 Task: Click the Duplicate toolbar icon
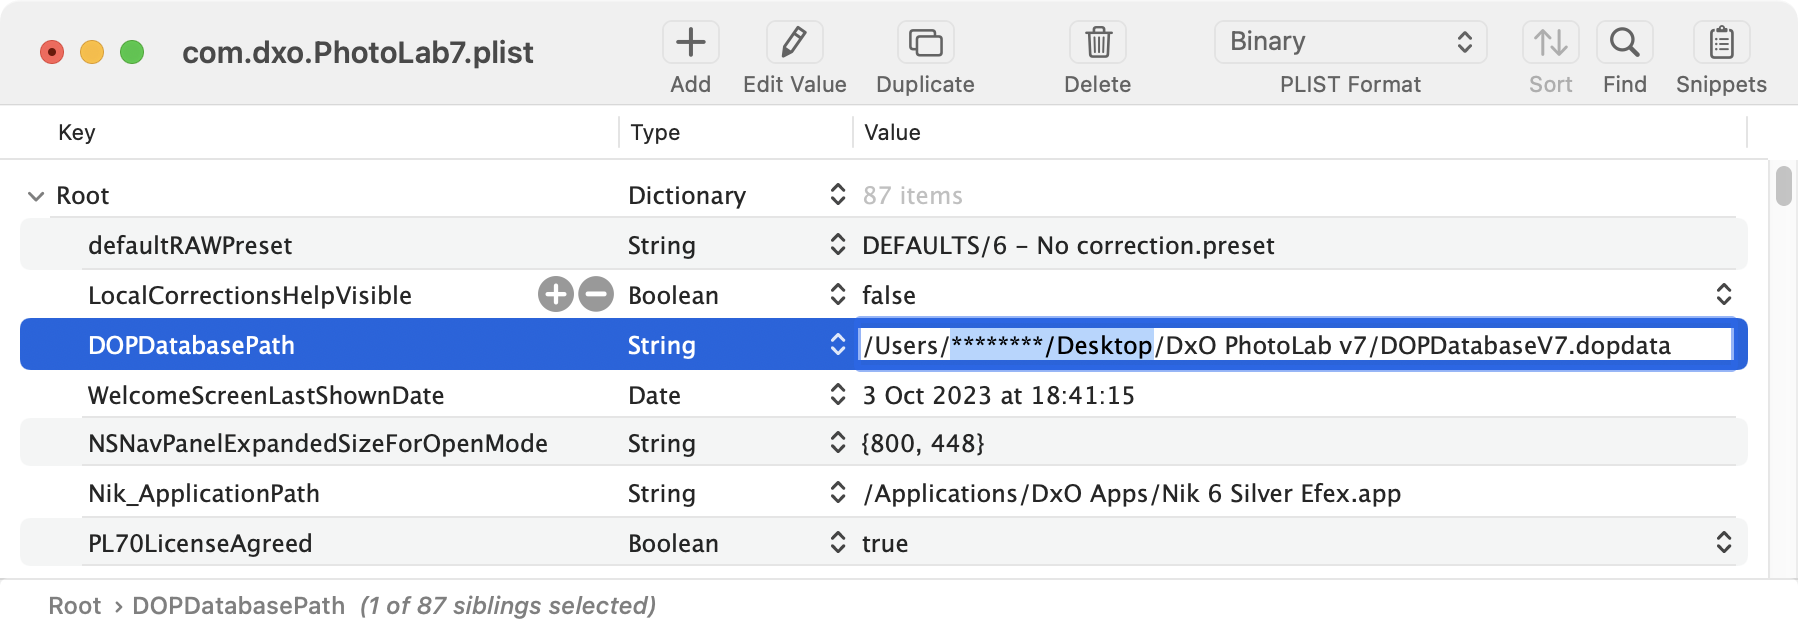(925, 42)
